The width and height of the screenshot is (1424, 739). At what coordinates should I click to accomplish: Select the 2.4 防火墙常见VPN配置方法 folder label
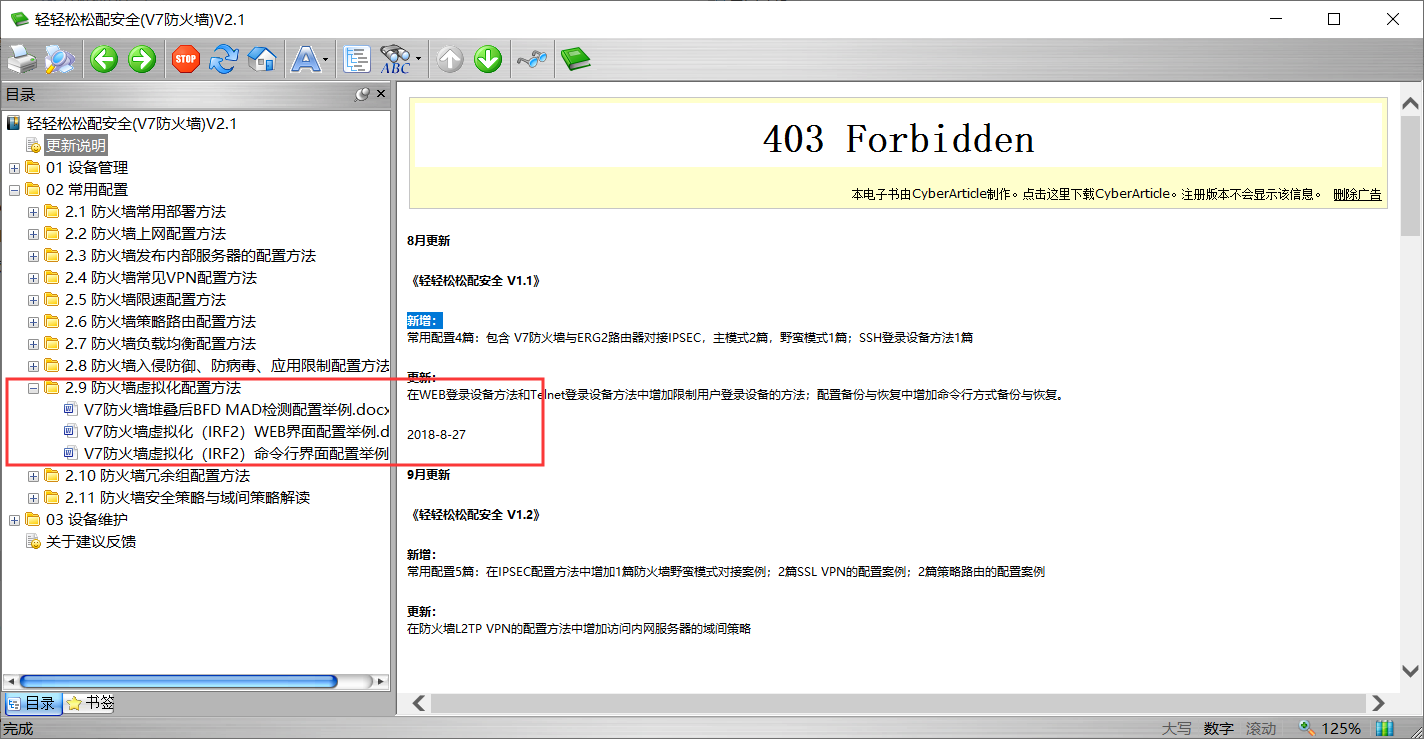point(161,278)
